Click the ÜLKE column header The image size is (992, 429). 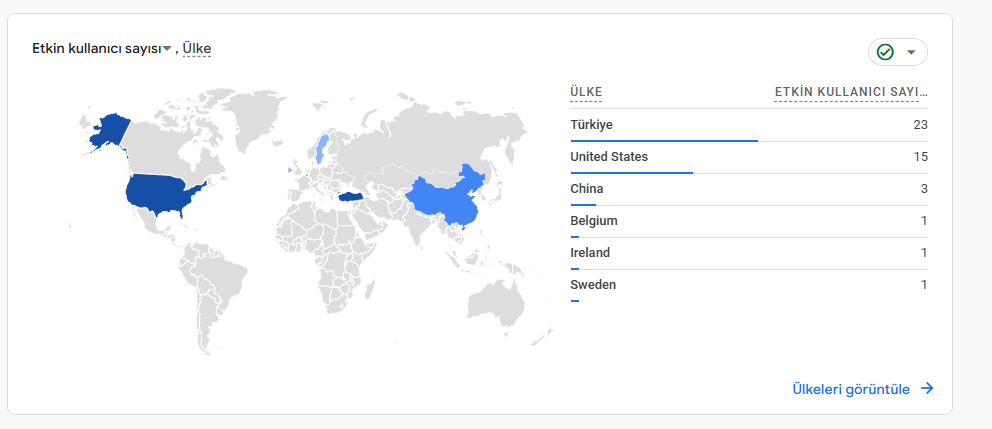[586, 92]
